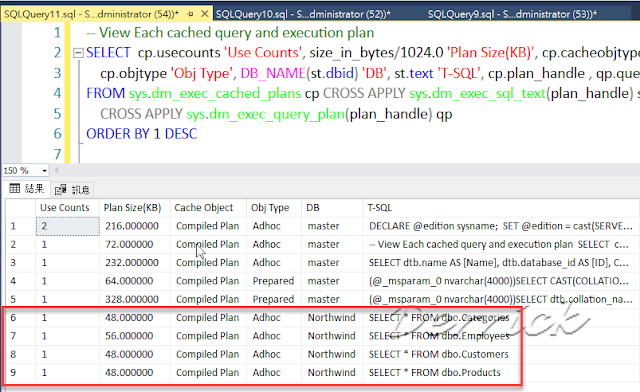Viewport: 640px width, 392px height.
Task: Select result row number 9 header
Action: point(20,372)
